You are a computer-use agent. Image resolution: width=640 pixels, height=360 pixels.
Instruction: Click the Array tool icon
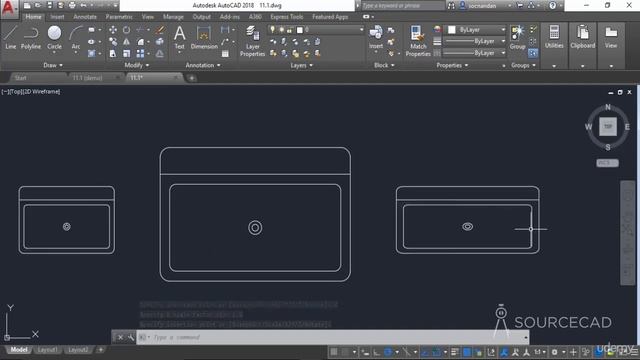click(x=140, y=53)
